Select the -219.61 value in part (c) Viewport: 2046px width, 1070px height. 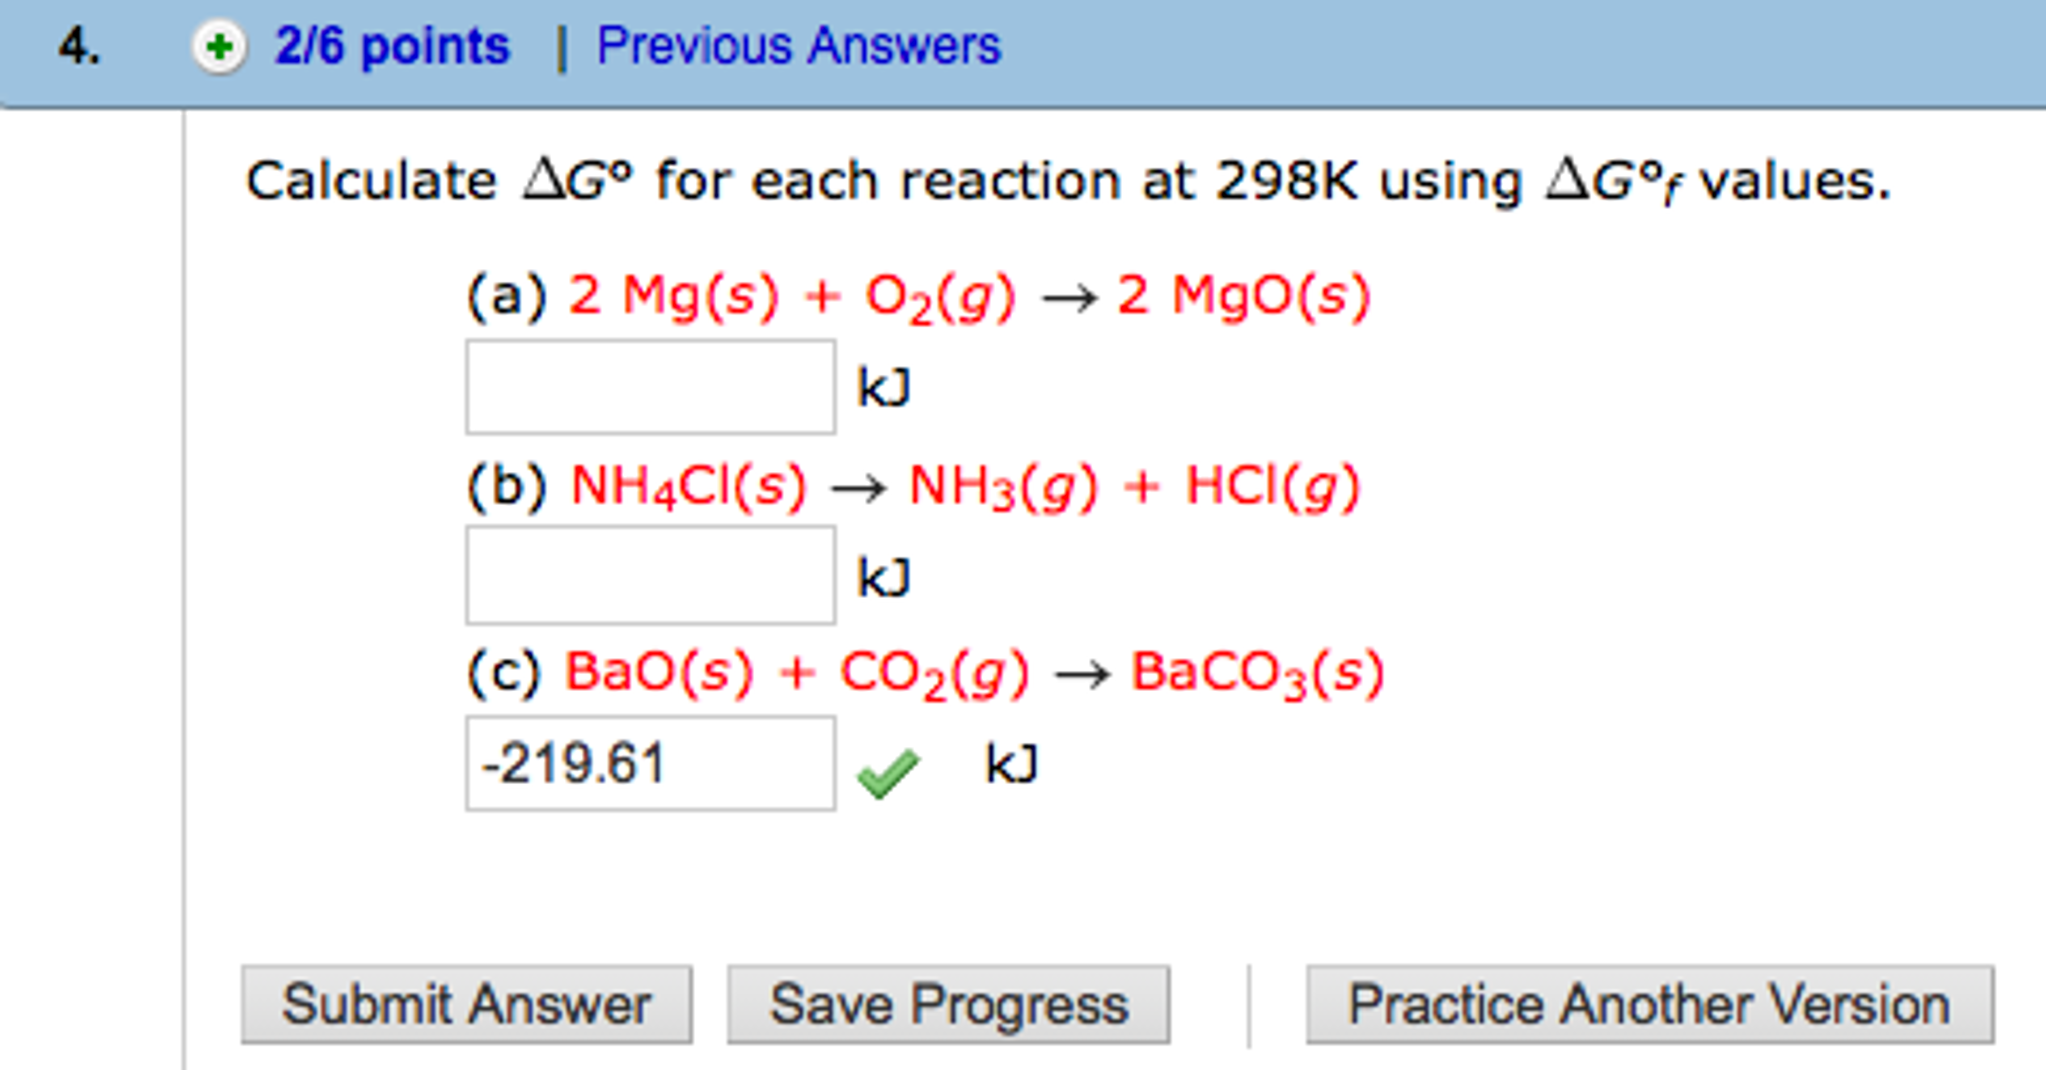click(x=650, y=762)
